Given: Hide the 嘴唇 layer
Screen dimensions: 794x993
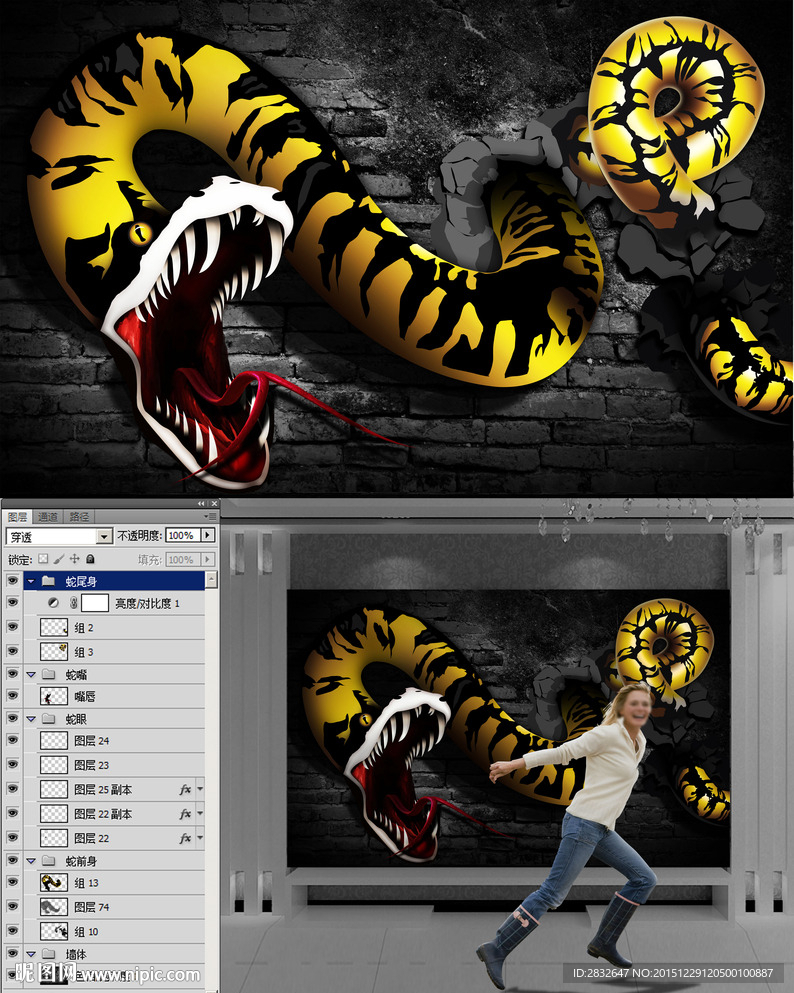Looking at the screenshot, I should (x=12, y=696).
